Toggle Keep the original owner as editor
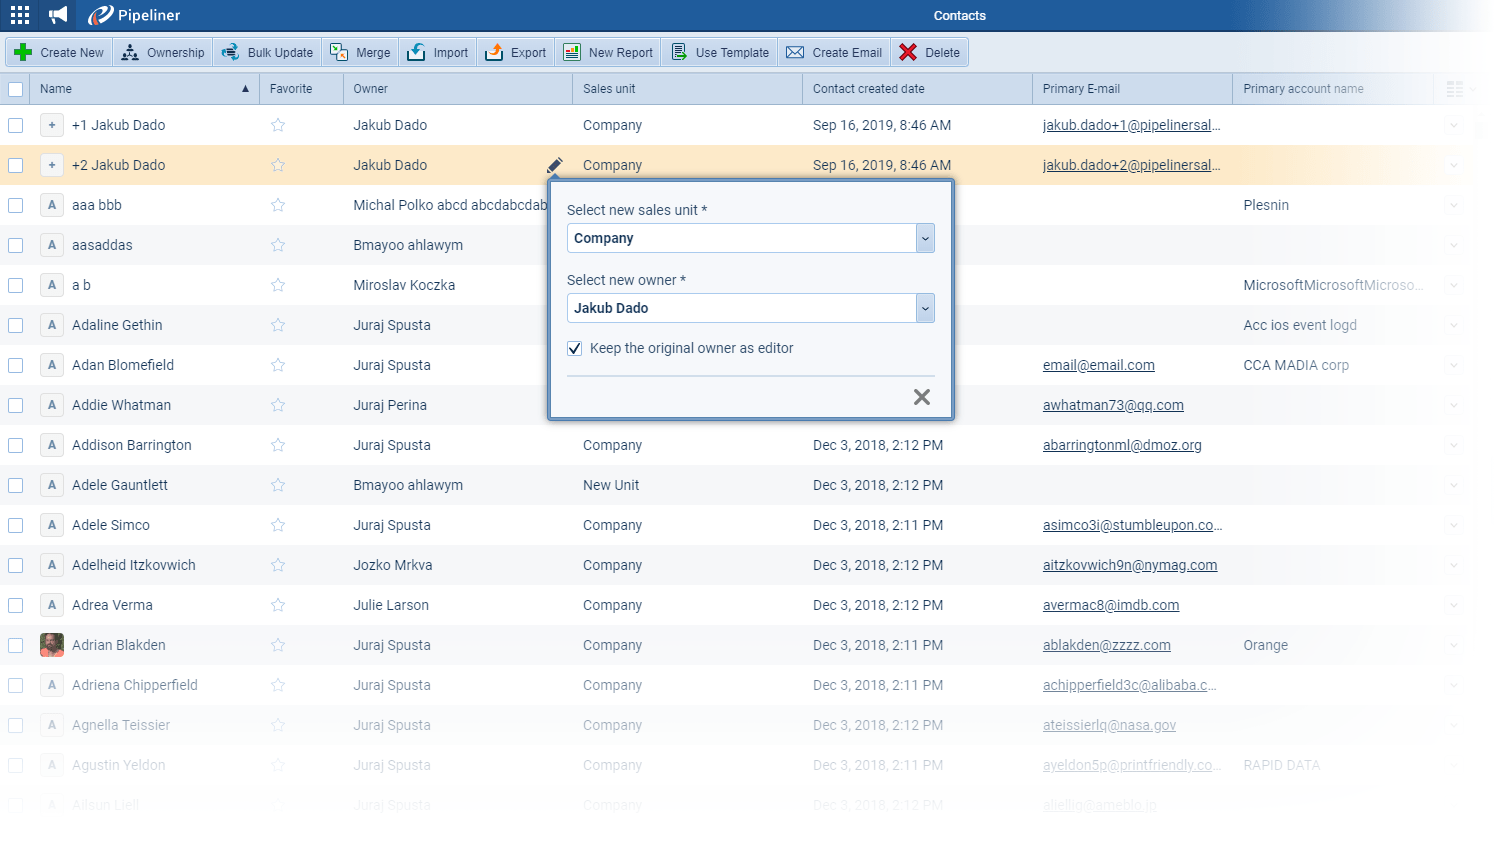Viewport: 1500px width, 842px height. tap(575, 349)
